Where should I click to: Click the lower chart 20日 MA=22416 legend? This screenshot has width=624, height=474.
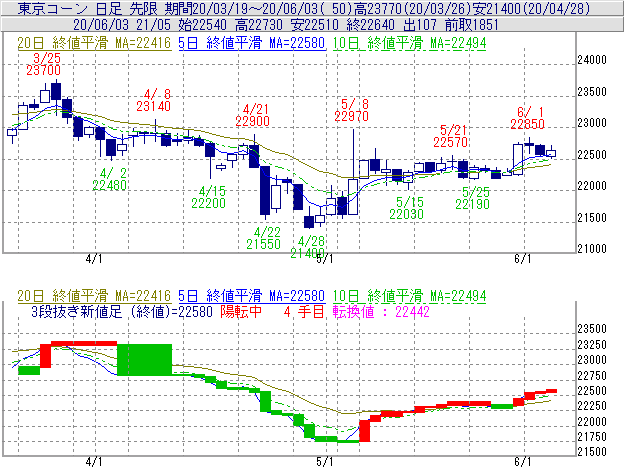point(94,296)
